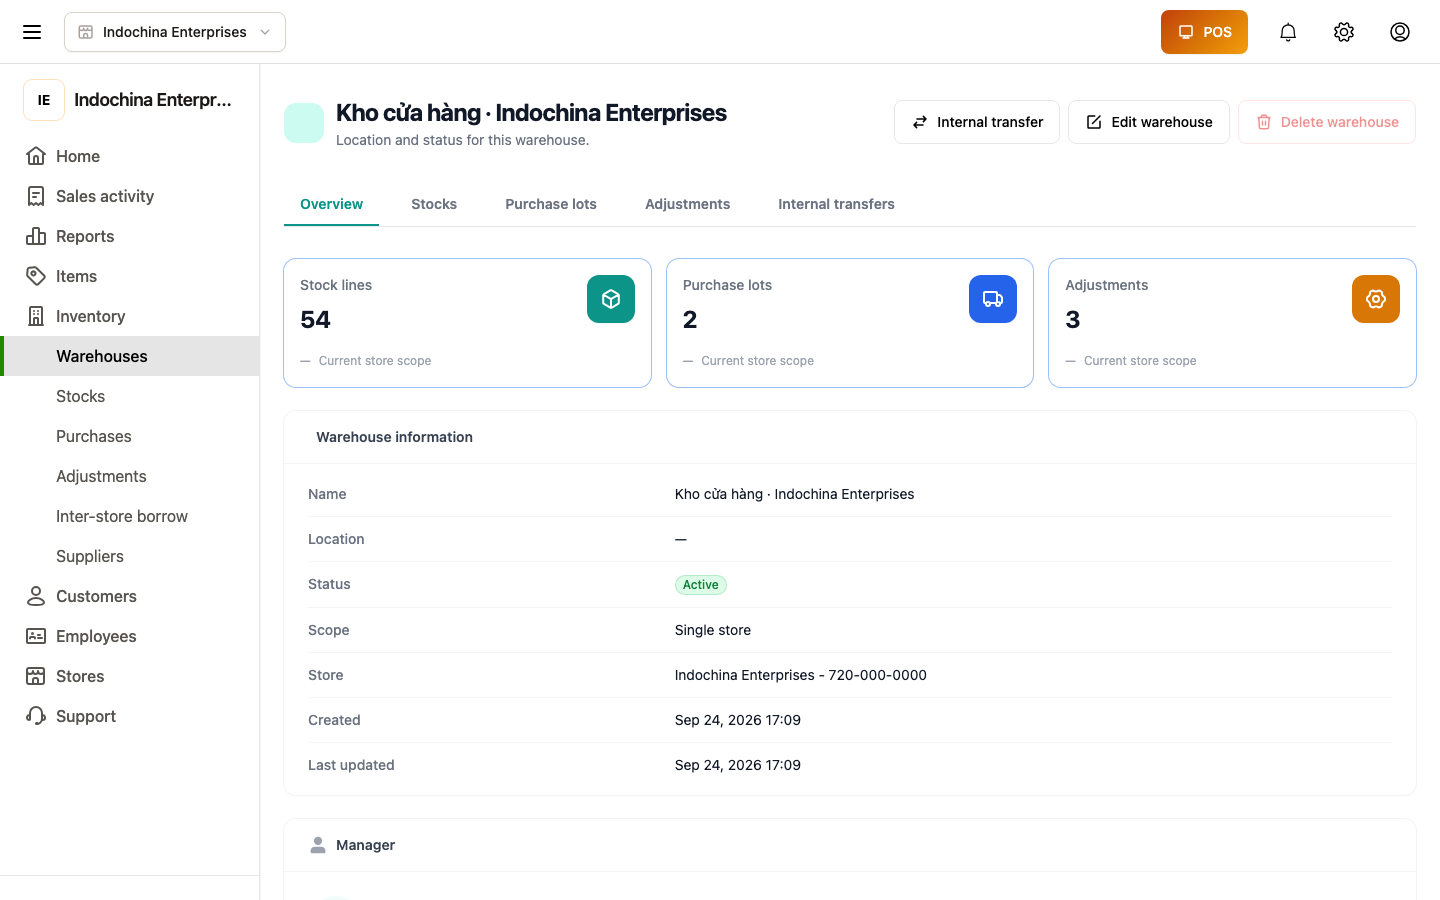
Task: Click the green Stock lines box icon
Action: click(611, 299)
